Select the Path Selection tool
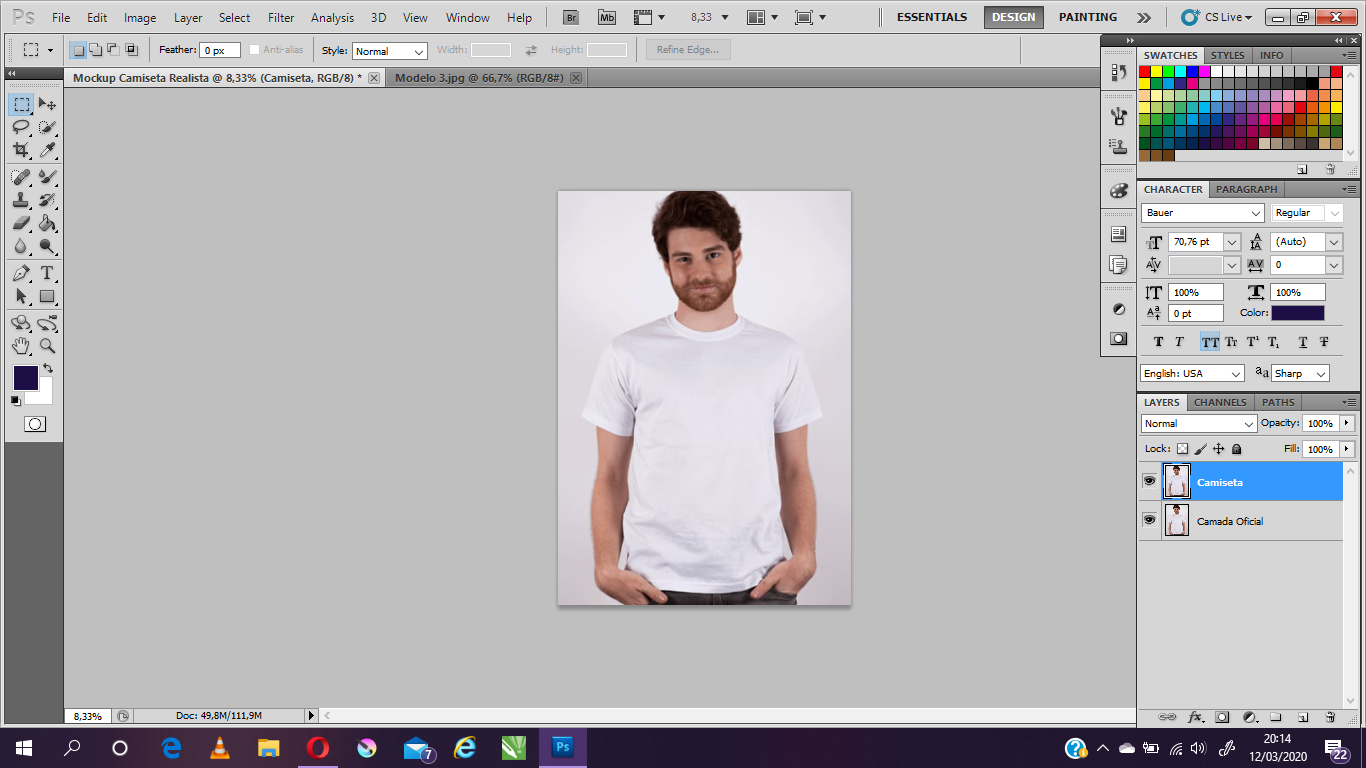1366x768 pixels. (21, 296)
